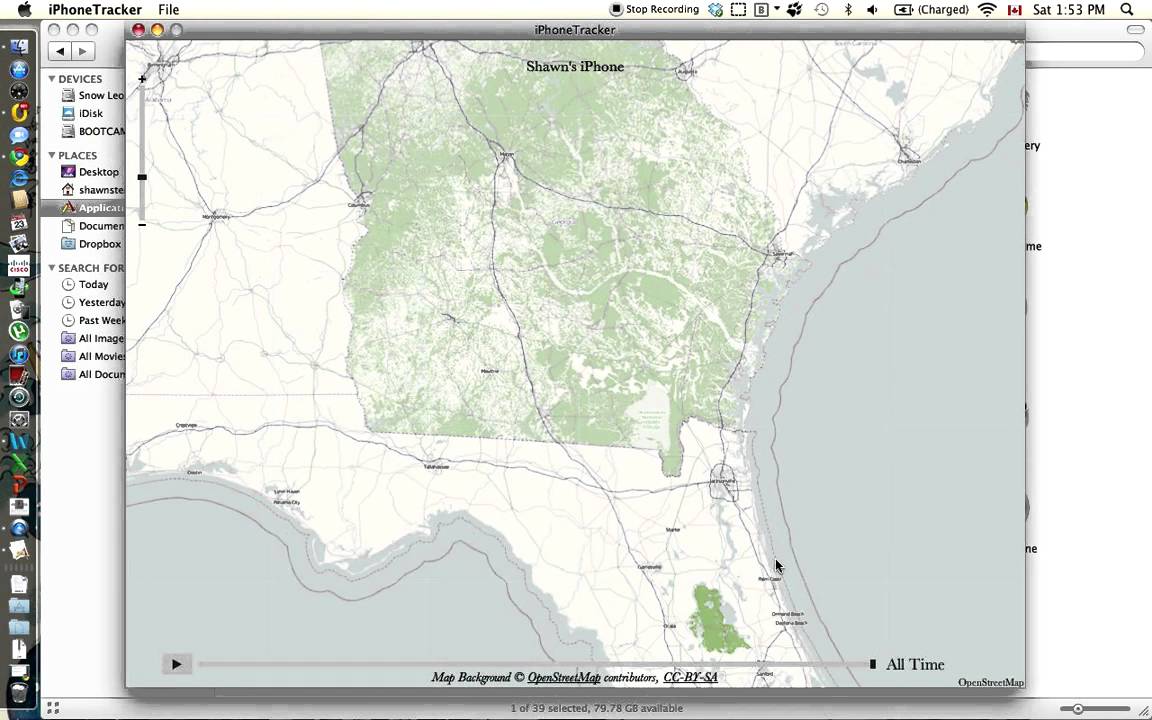Screen dimensions: 1152x720
Task: Select All Documents saved search in Finder
Action: tap(93, 374)
